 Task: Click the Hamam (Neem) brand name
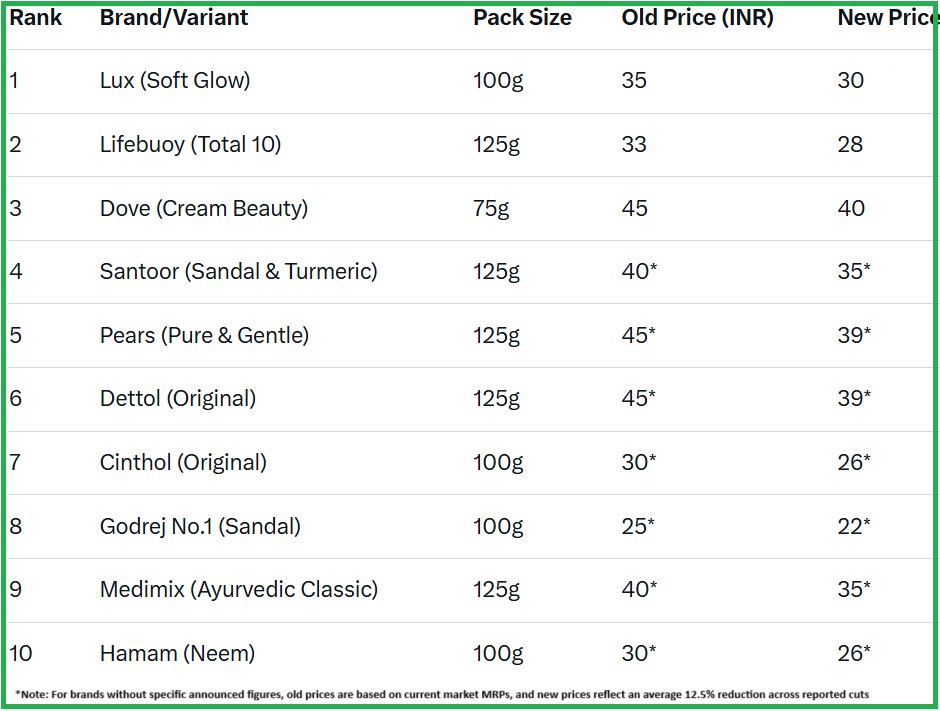(177, 654)
